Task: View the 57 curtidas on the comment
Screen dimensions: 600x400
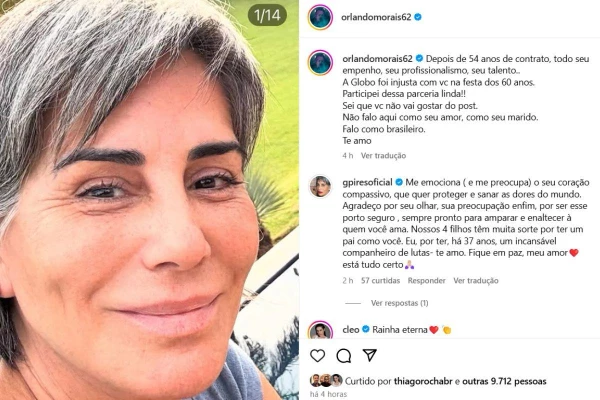Action: (x=380, y=281)
